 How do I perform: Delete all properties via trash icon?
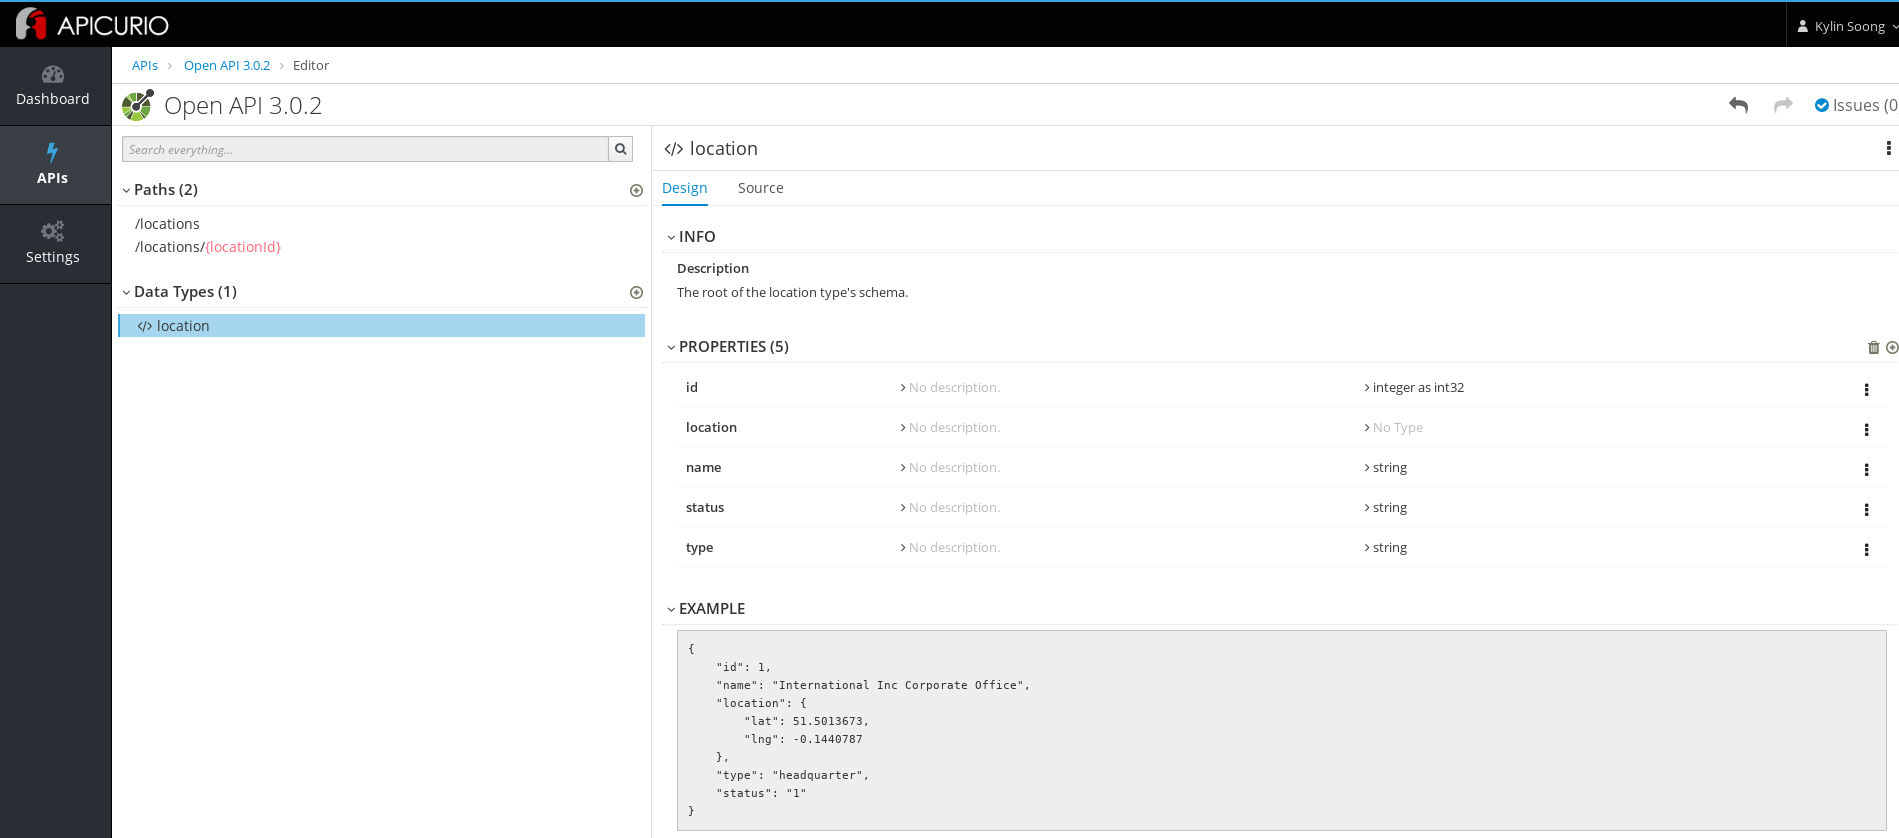(1874, 347)
